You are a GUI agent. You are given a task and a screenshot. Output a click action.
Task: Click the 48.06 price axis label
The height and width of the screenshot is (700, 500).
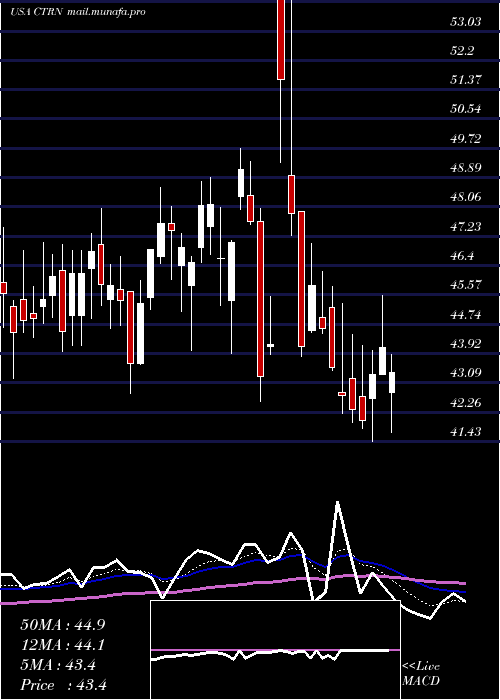point(466,197)
